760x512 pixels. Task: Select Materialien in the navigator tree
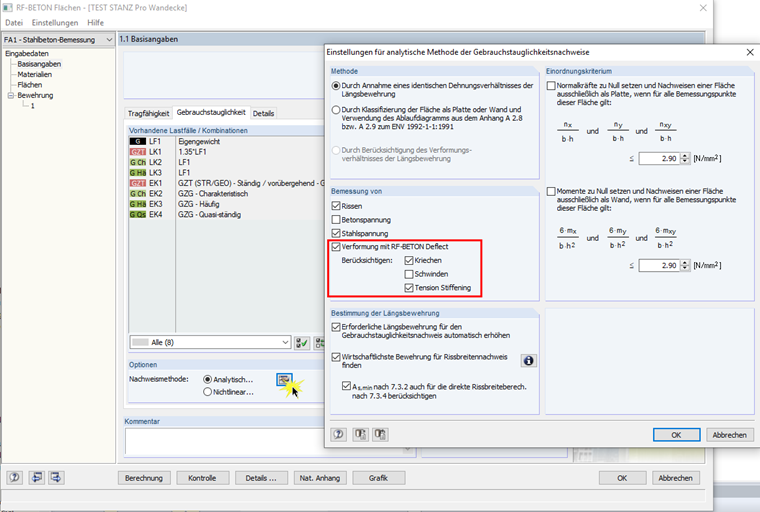click(x=34, y=74)
